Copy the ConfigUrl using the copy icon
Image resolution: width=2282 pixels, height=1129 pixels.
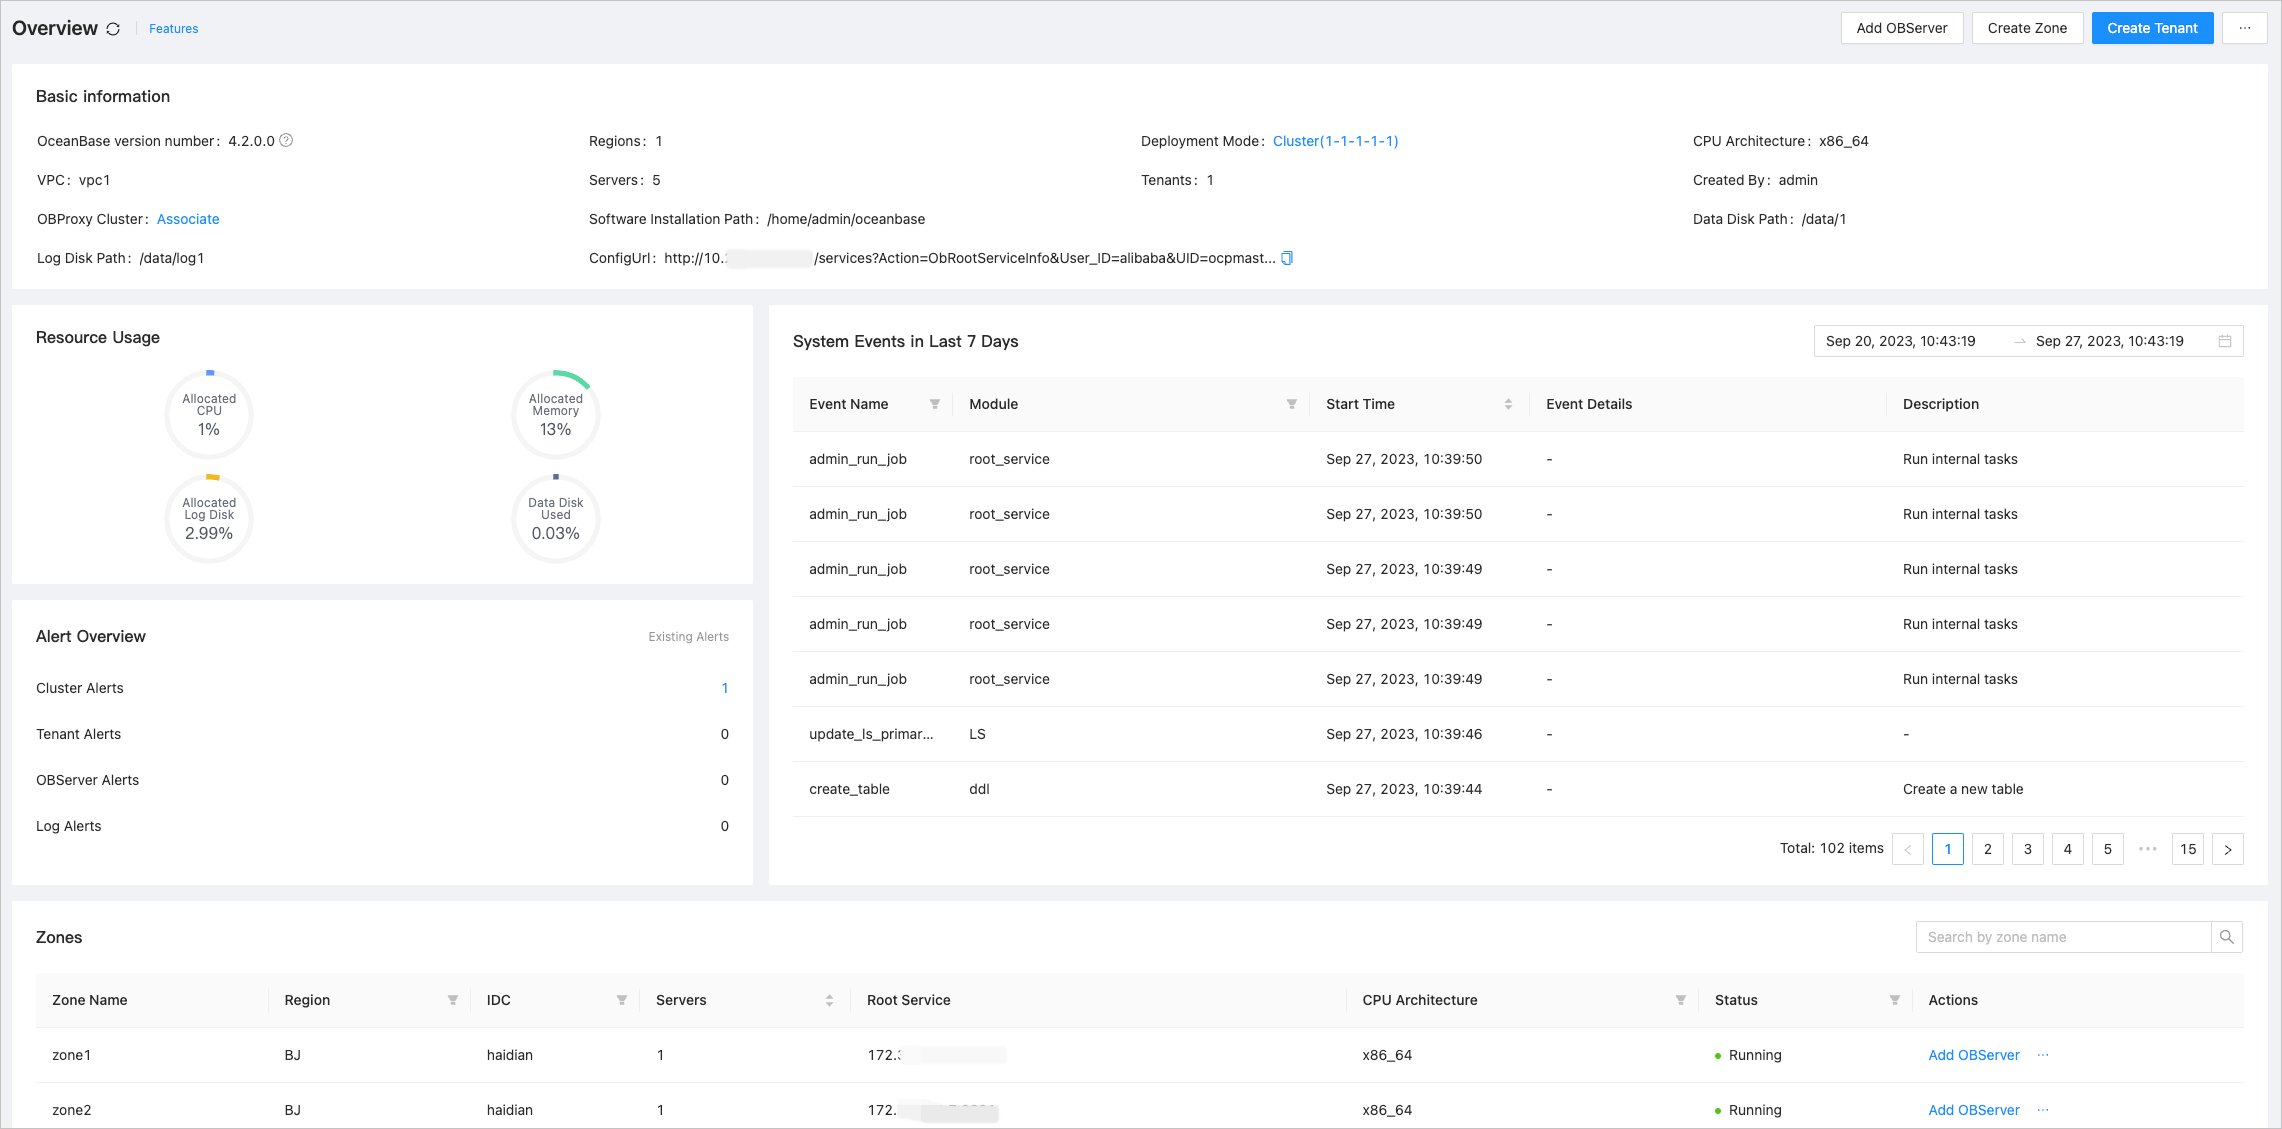[x=1287, y=258]
